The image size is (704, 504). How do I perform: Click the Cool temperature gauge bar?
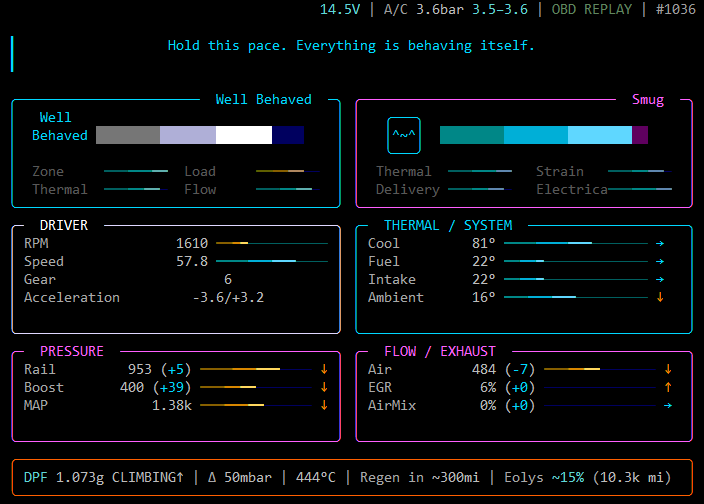[576, 243]
